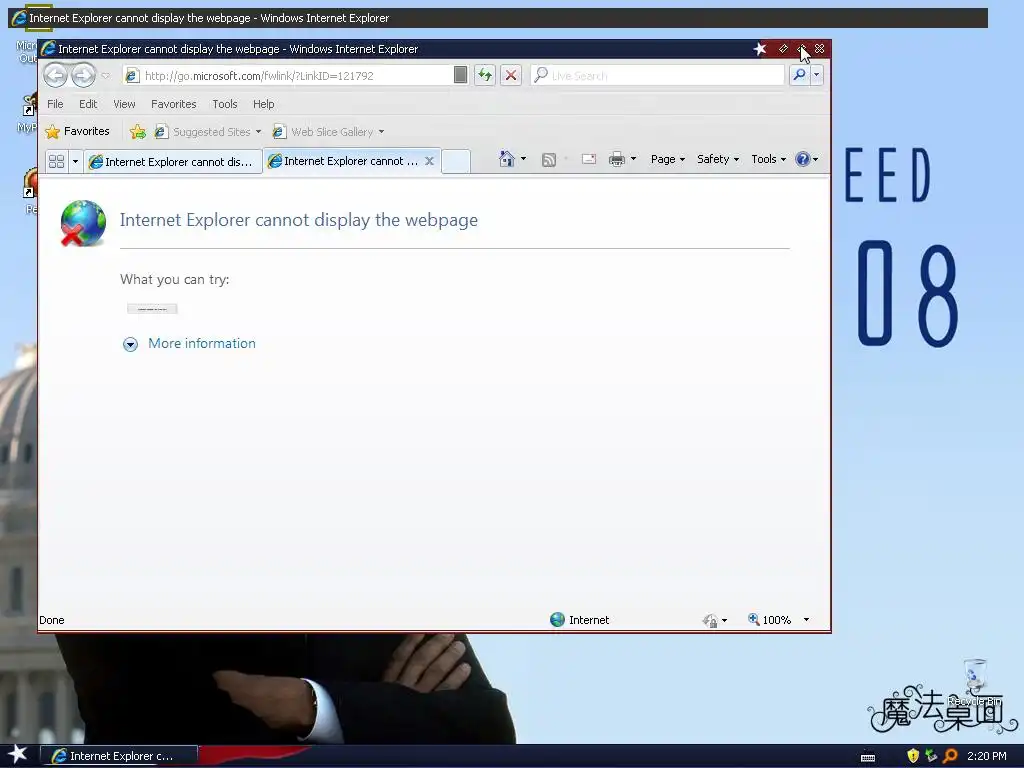1024x768 pixels.
Task: Open the Page command bar menu
Action: [x=667, y=159]
